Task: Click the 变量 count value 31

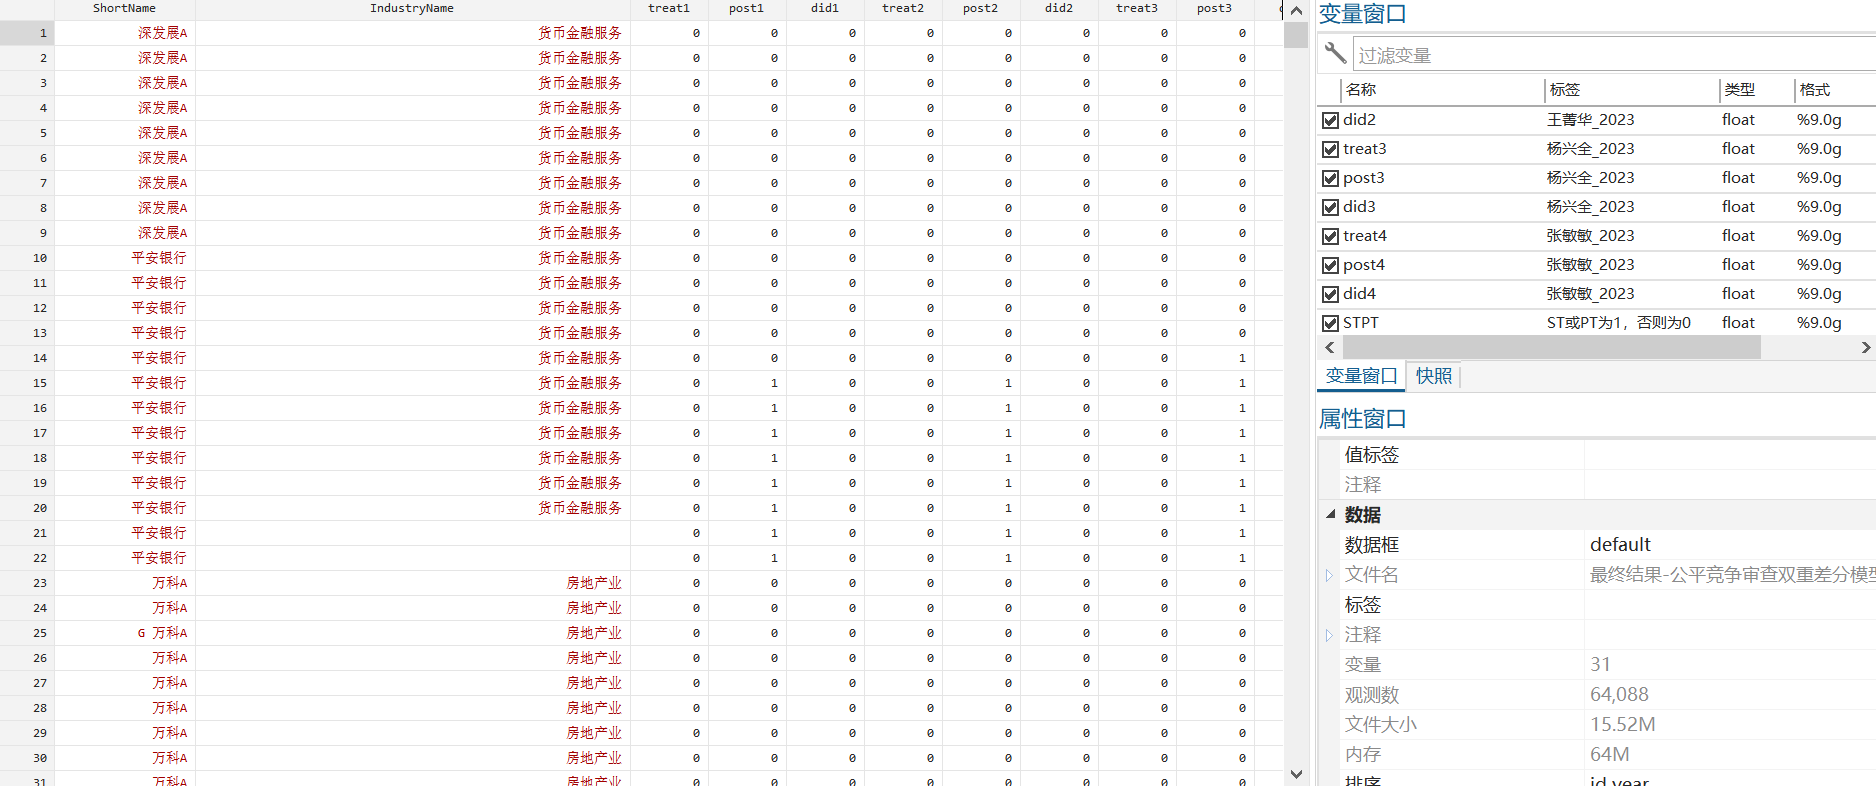Action: 1600,665
